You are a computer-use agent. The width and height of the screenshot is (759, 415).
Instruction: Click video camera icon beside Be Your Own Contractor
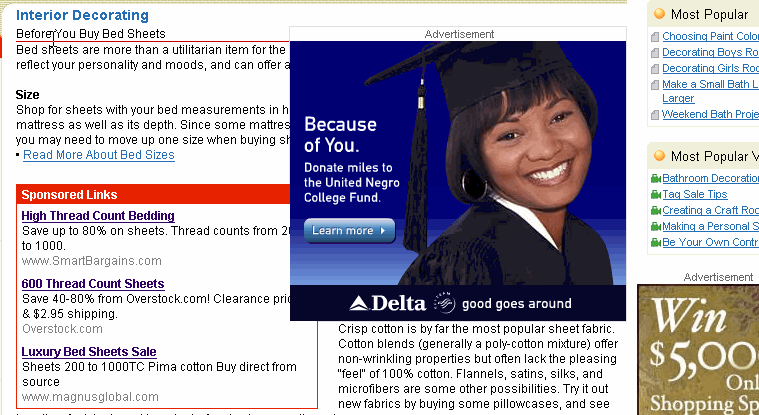(x=656, y=243)
